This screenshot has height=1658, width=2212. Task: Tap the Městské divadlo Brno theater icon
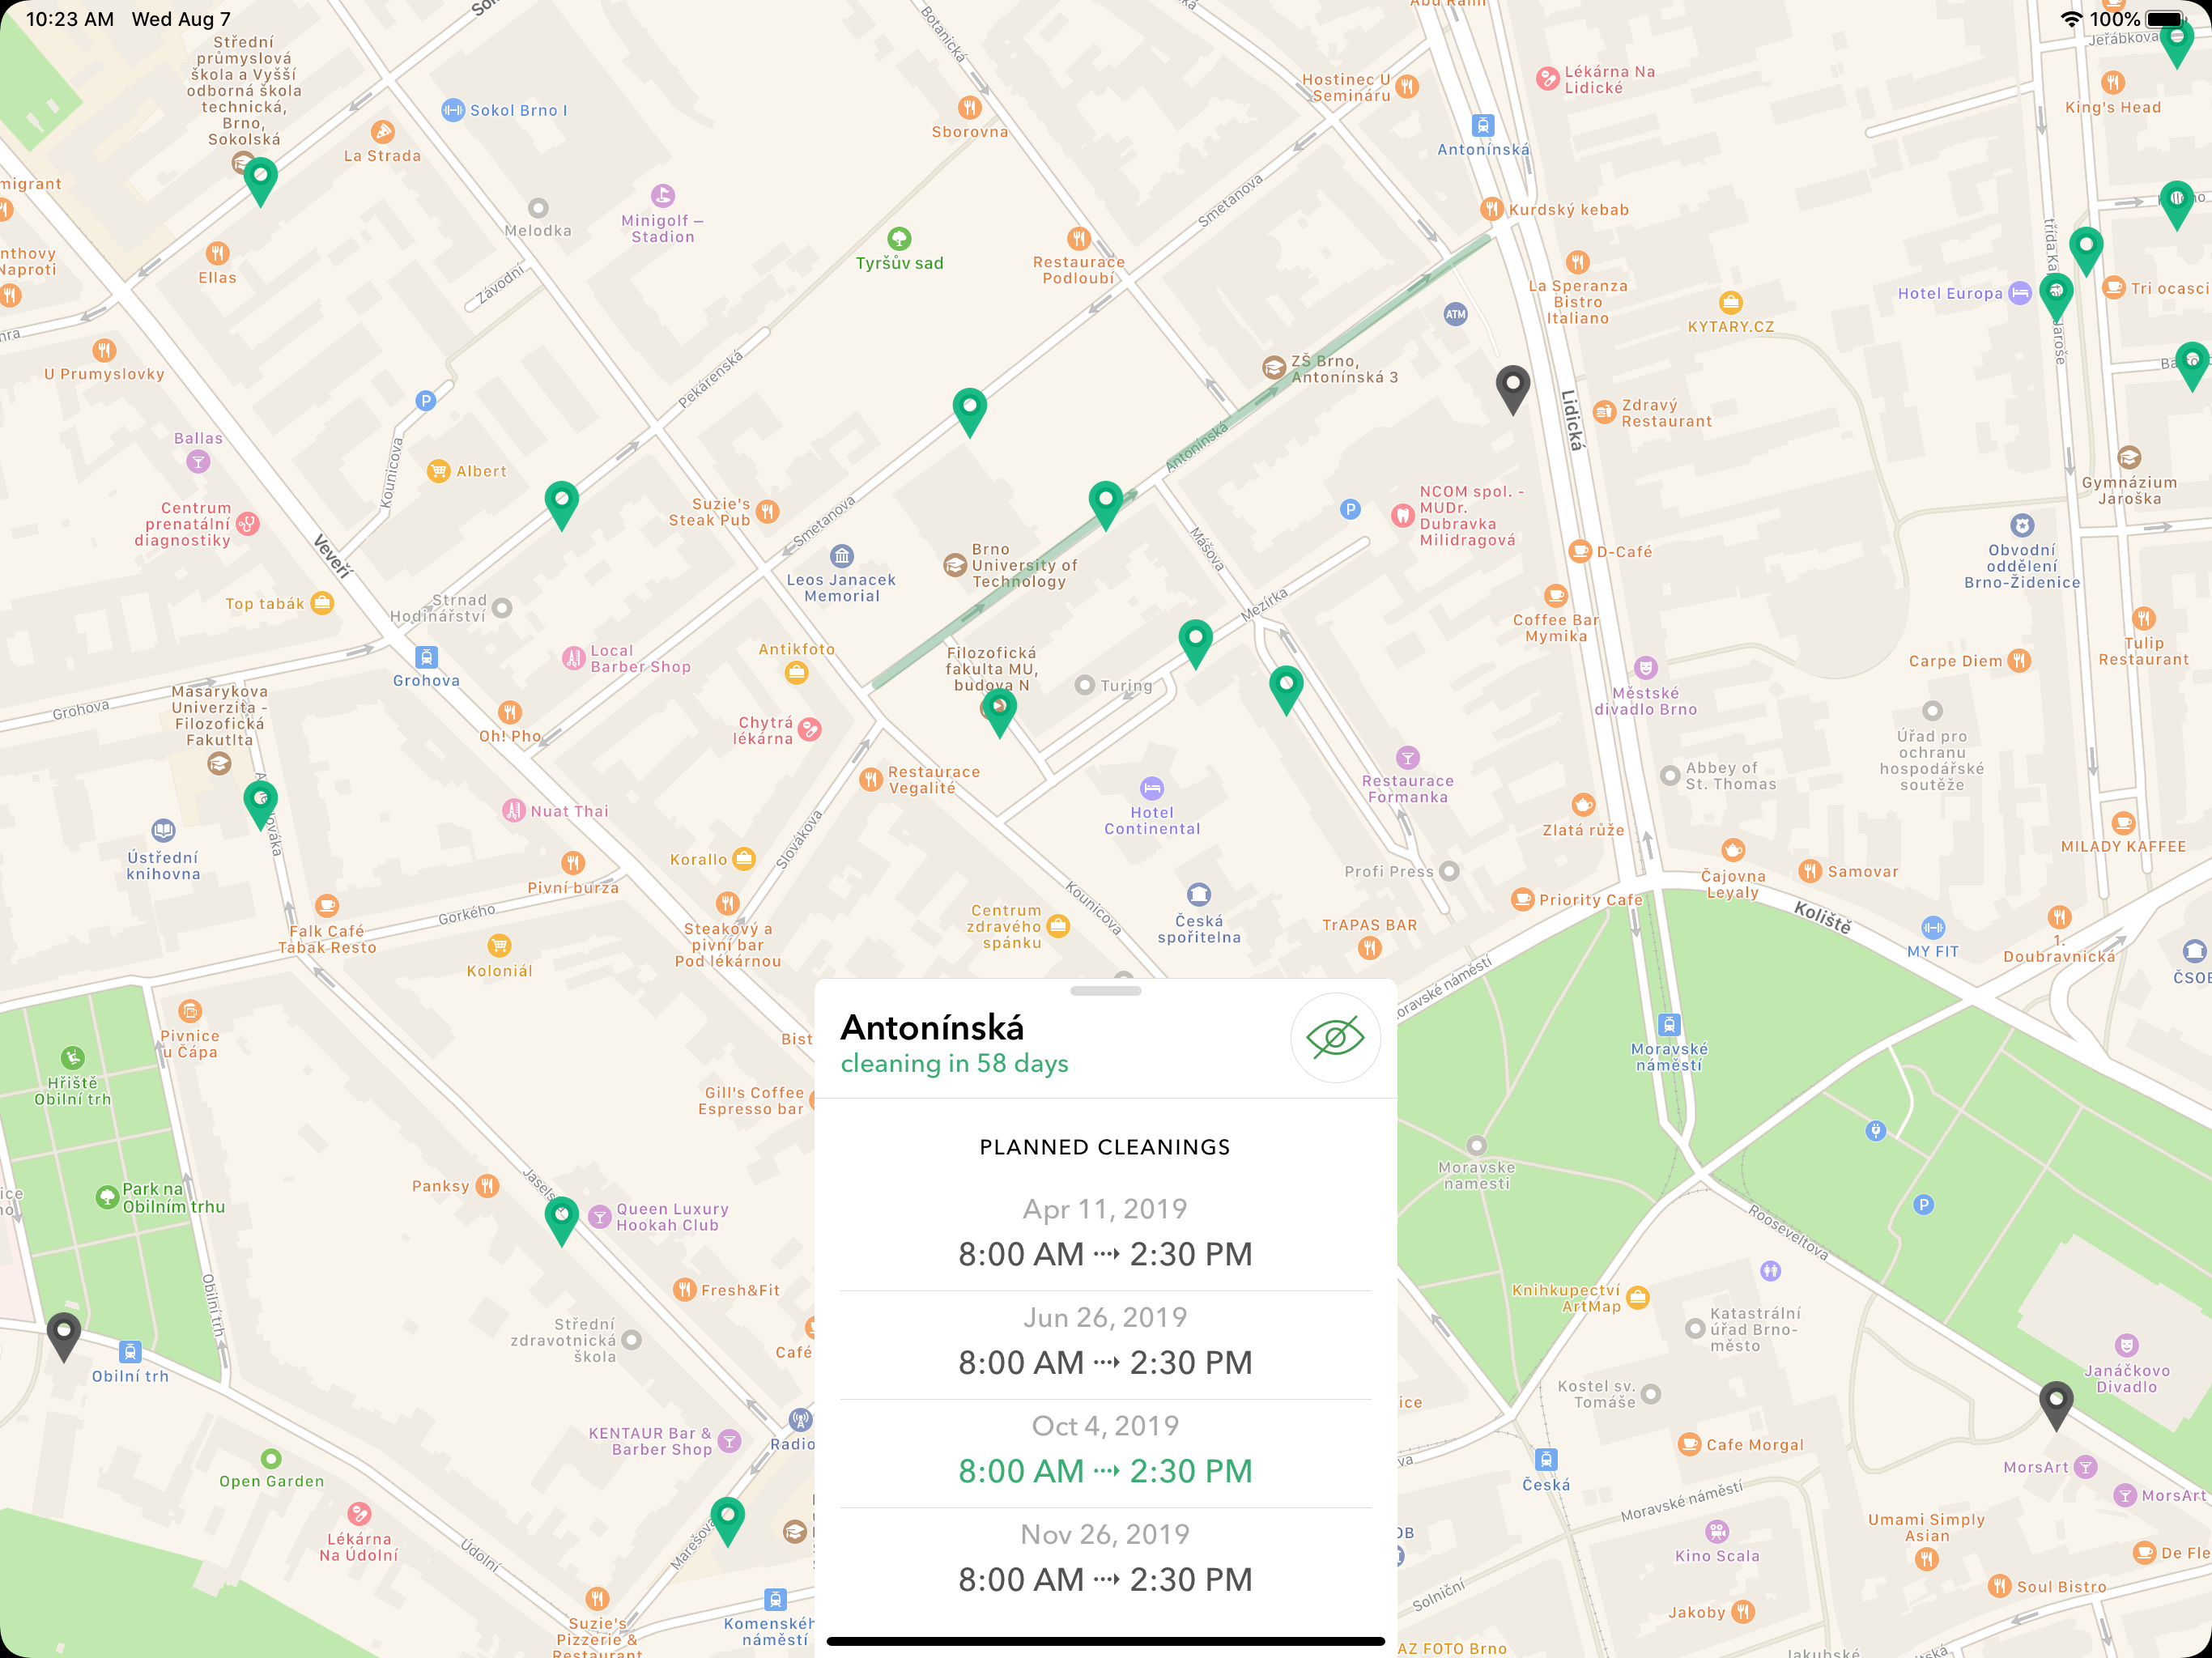tap(1645, 668)
